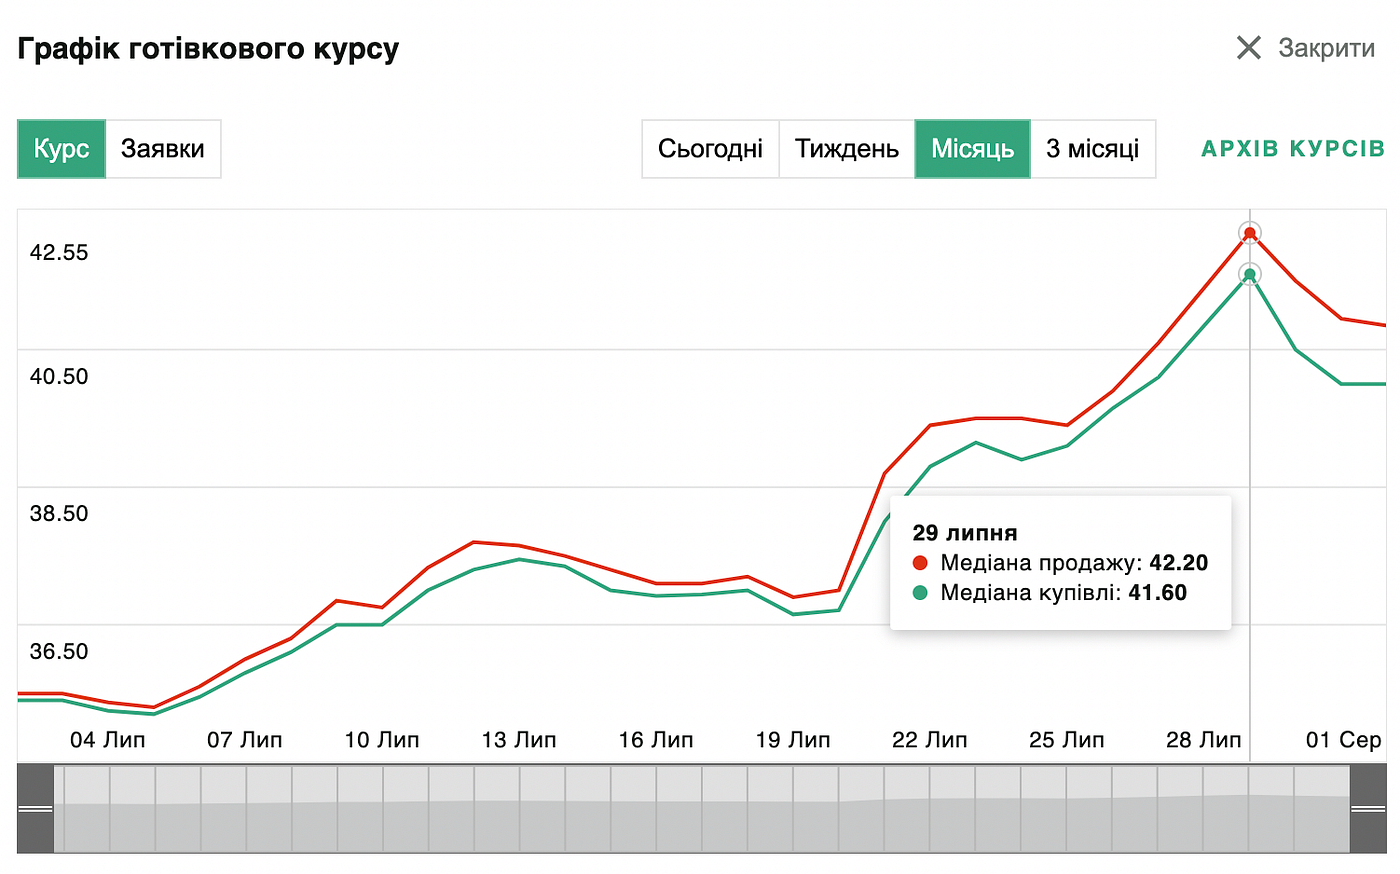Switch chart to 3 місяці

click(1093, 149)
